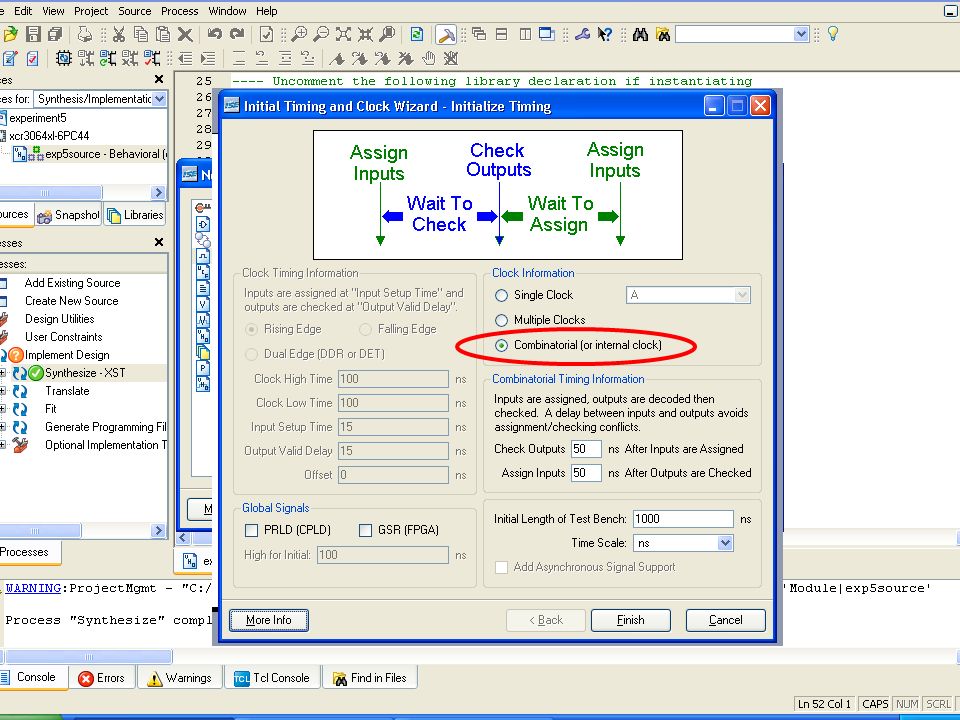Click the Sources panel horizontal scrollbar thumb
The height and width of the screenshot is (720, 960).
51,193
